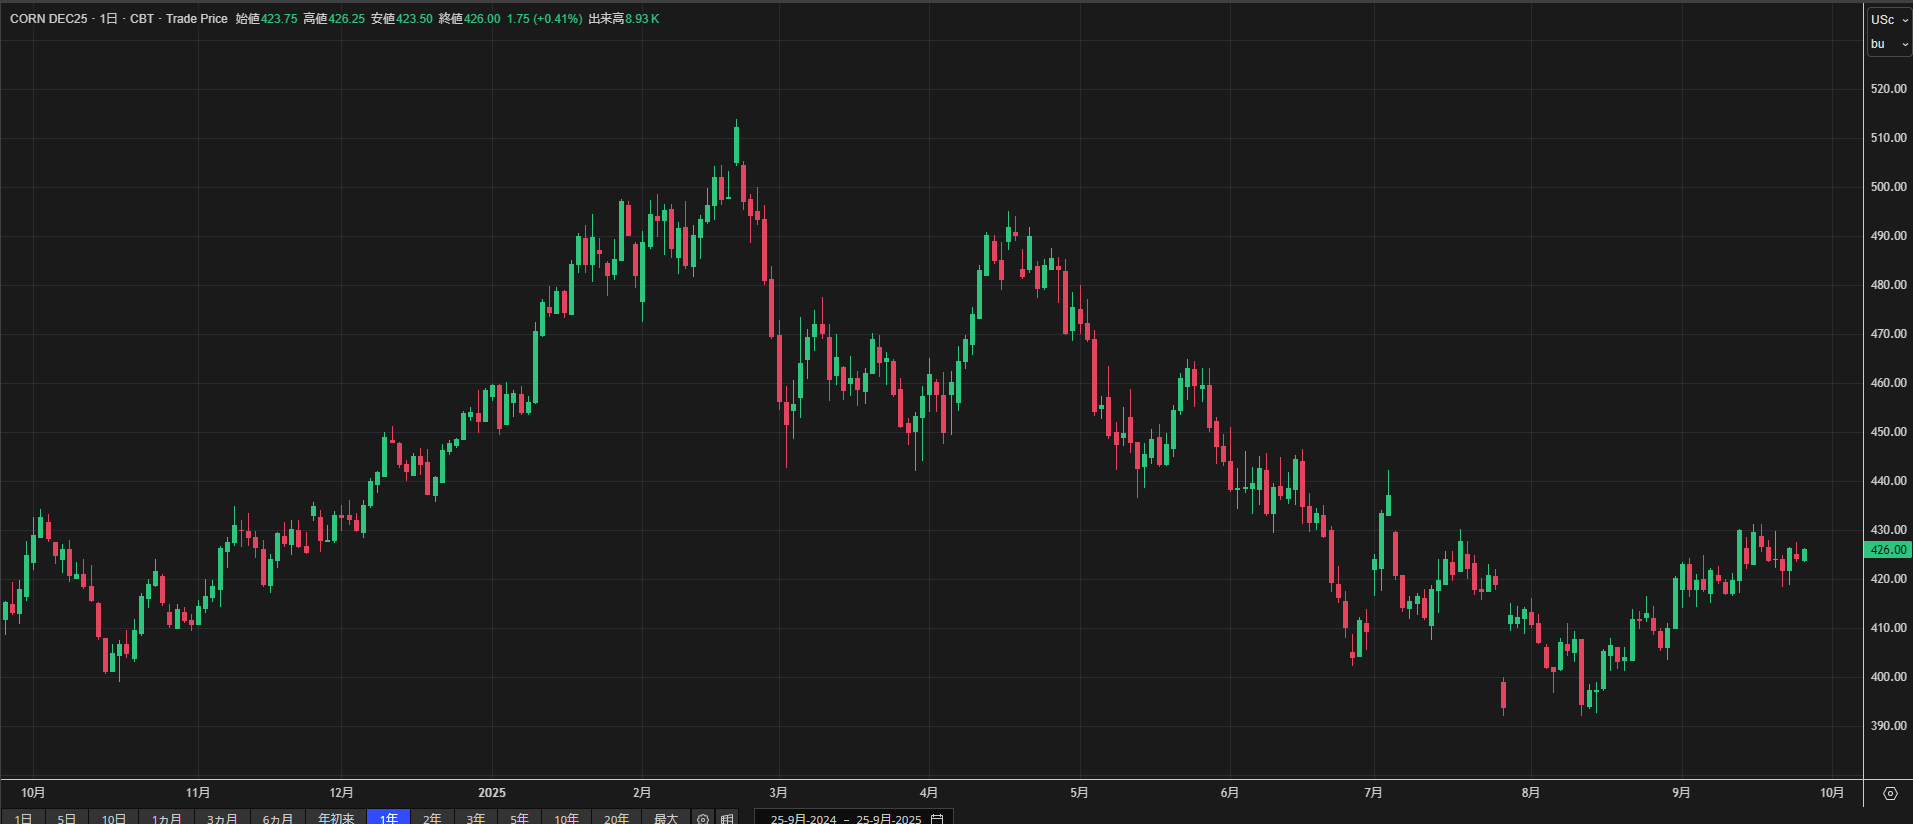Set range to 6カ月
This screenshot has width=1913, height=824.
coord(278,818)
